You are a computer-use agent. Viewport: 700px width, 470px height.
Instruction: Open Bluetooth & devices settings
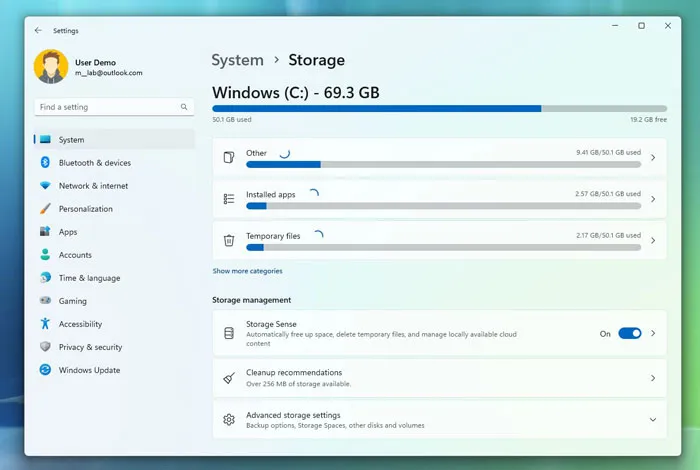[114, 163]
